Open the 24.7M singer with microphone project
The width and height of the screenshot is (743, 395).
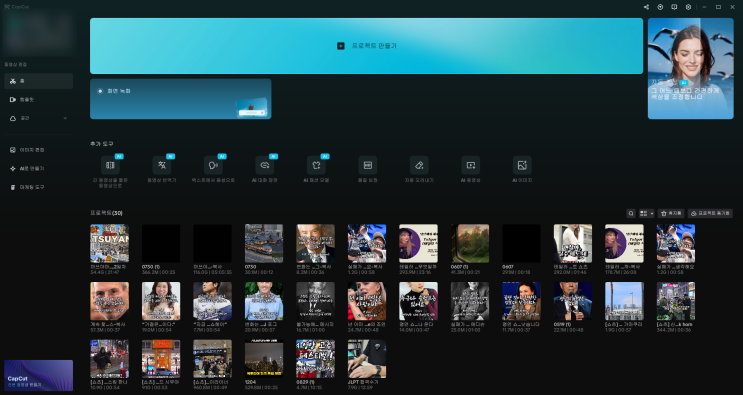[x=367, y=301]
